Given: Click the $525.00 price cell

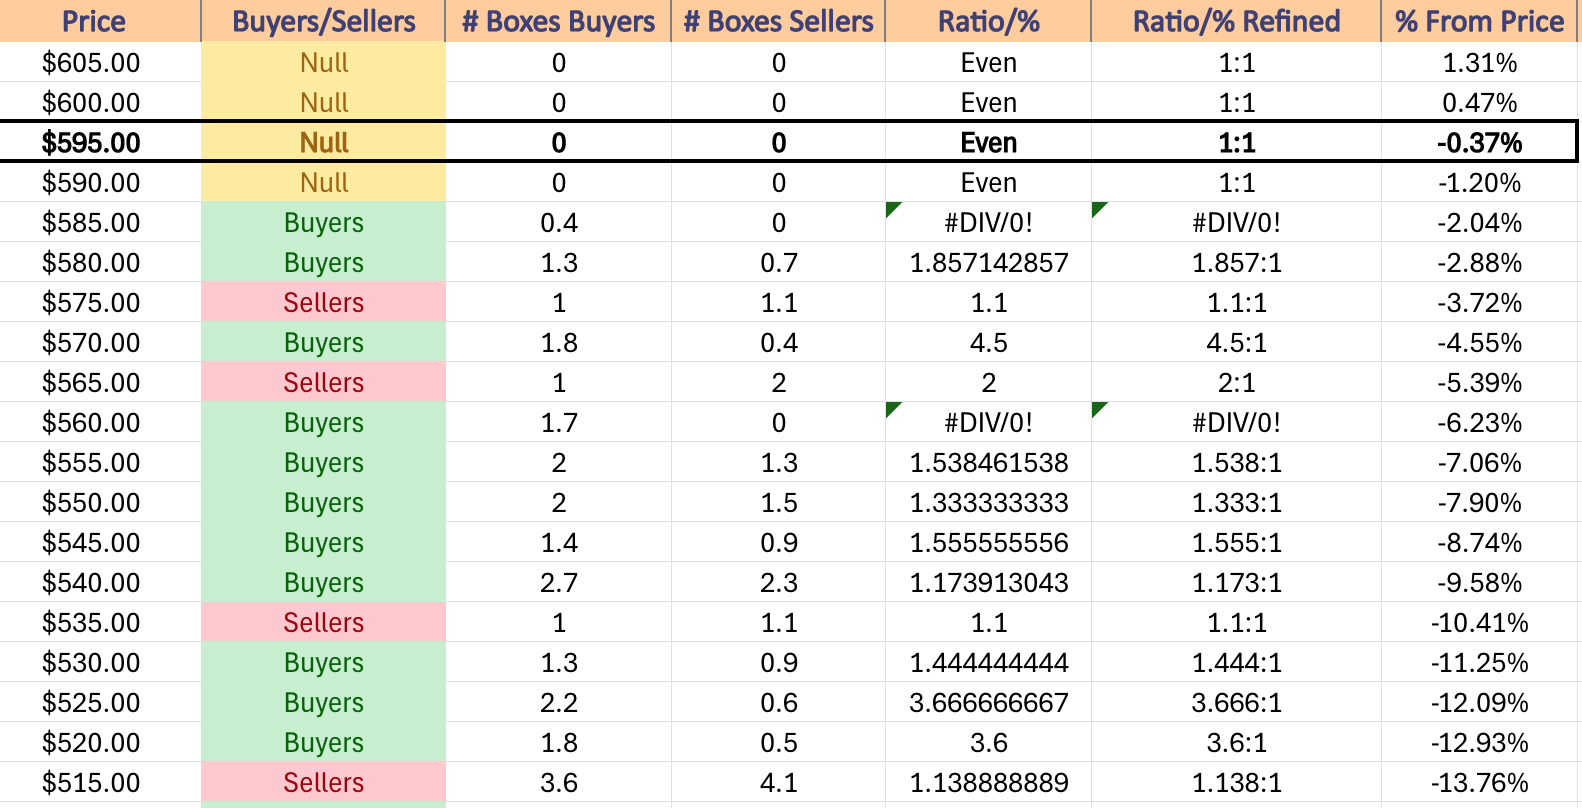Looking at the screenshot, I should click(x=100, y=702).
